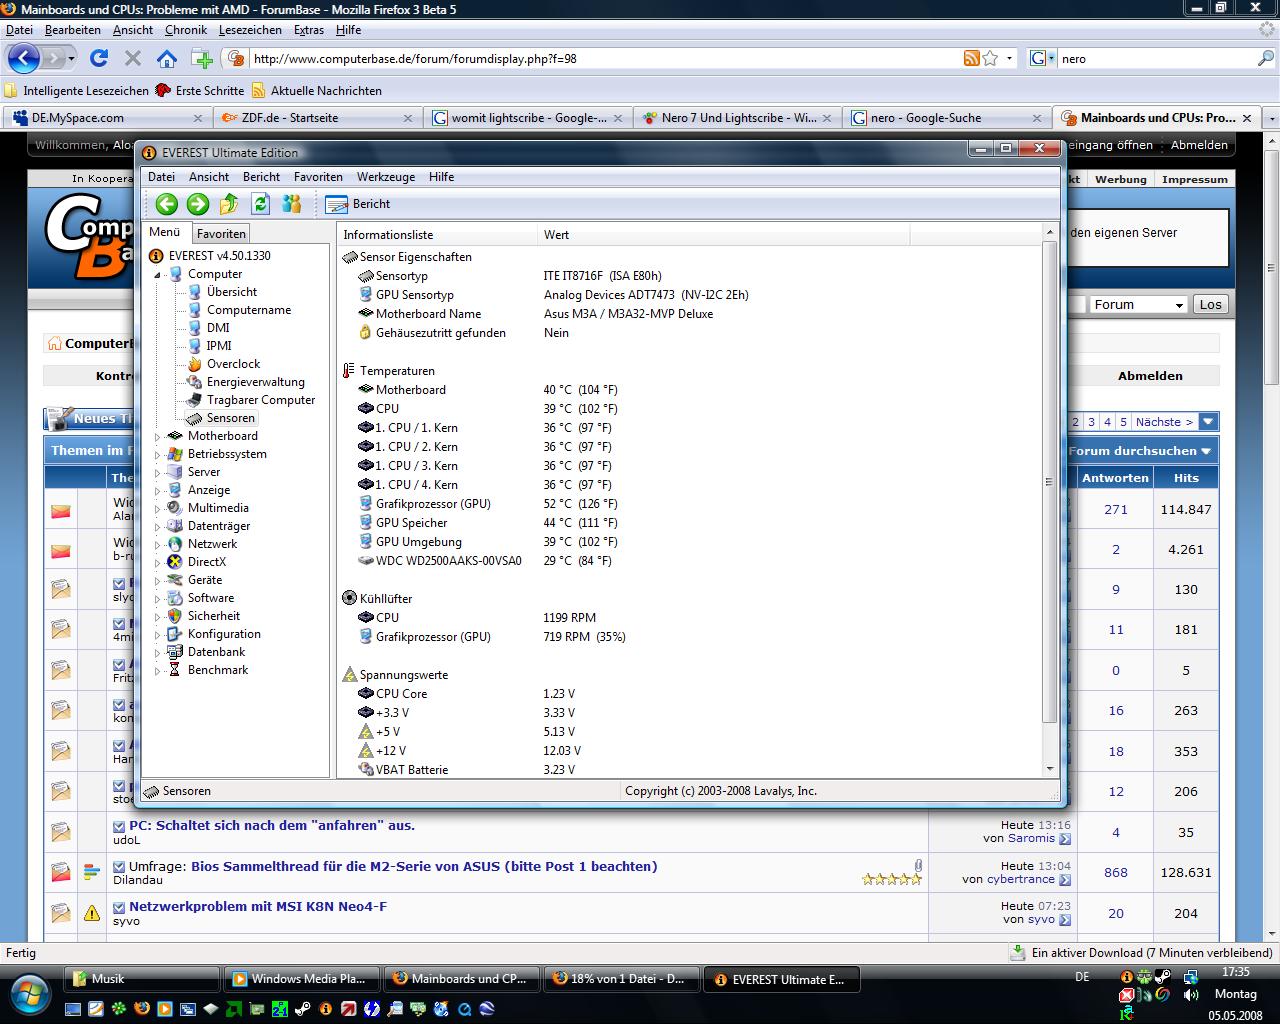This screenshot has width=1280, height=1024.
Task: Click the Firefox address bar URL
Action: (x=415, y=59)
